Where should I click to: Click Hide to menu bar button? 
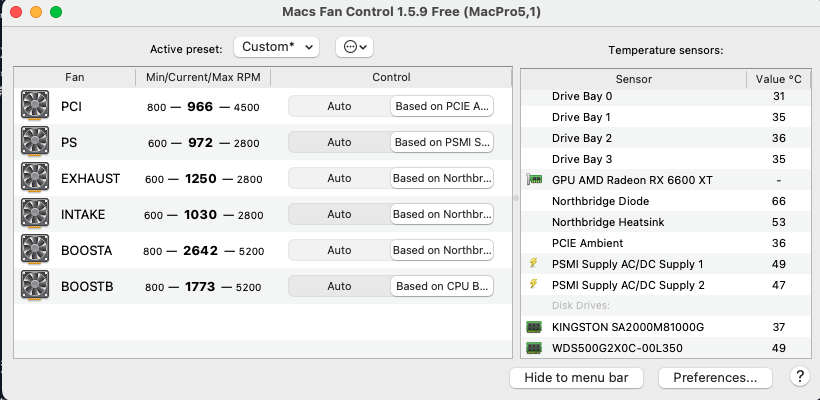click(x=577, y=377)
